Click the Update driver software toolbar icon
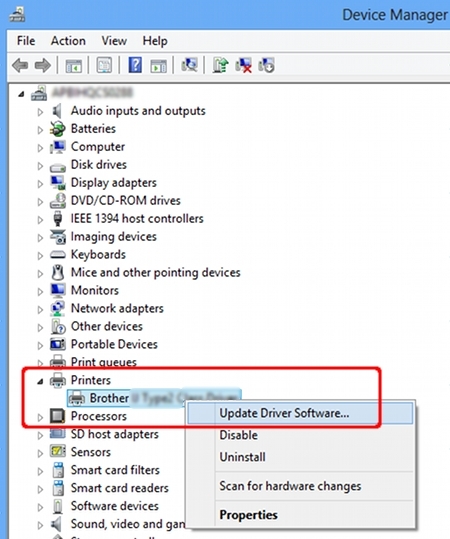The width and height of the screenshot is (450, 539). [220, 65]
